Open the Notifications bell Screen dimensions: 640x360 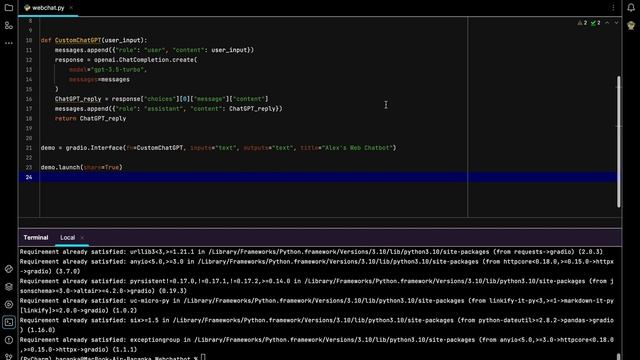pyautogui.click(x=631, y=8)
